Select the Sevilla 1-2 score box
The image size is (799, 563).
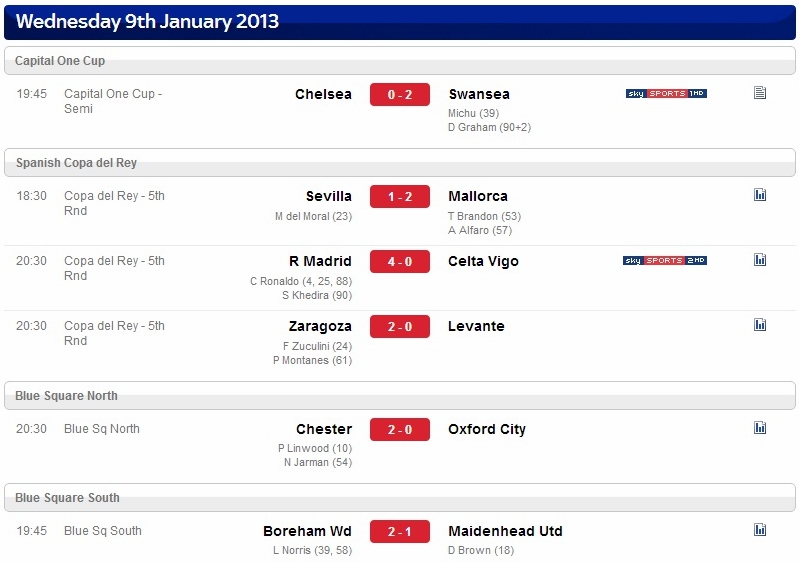click(400, 196)
